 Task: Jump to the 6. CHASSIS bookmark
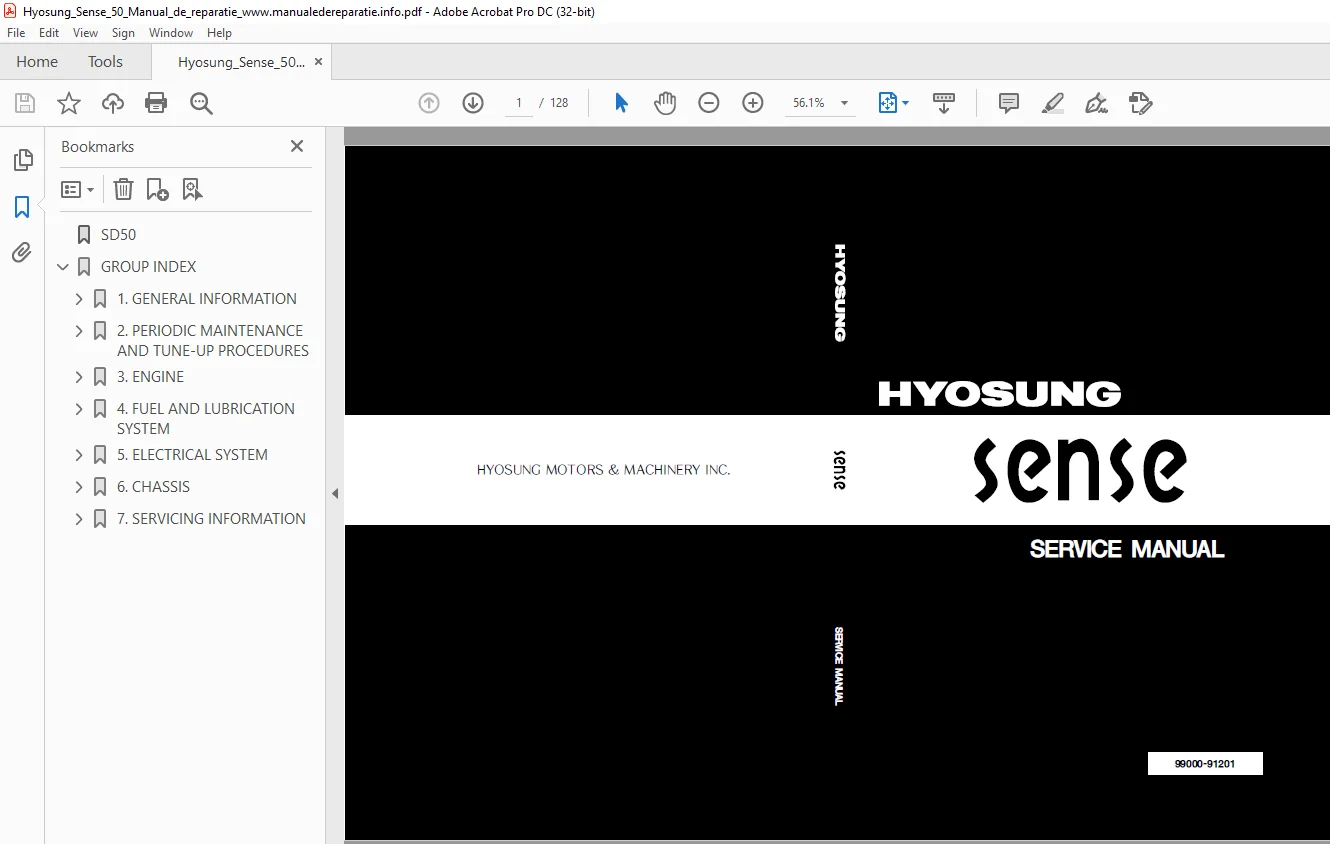pos(153,487)
